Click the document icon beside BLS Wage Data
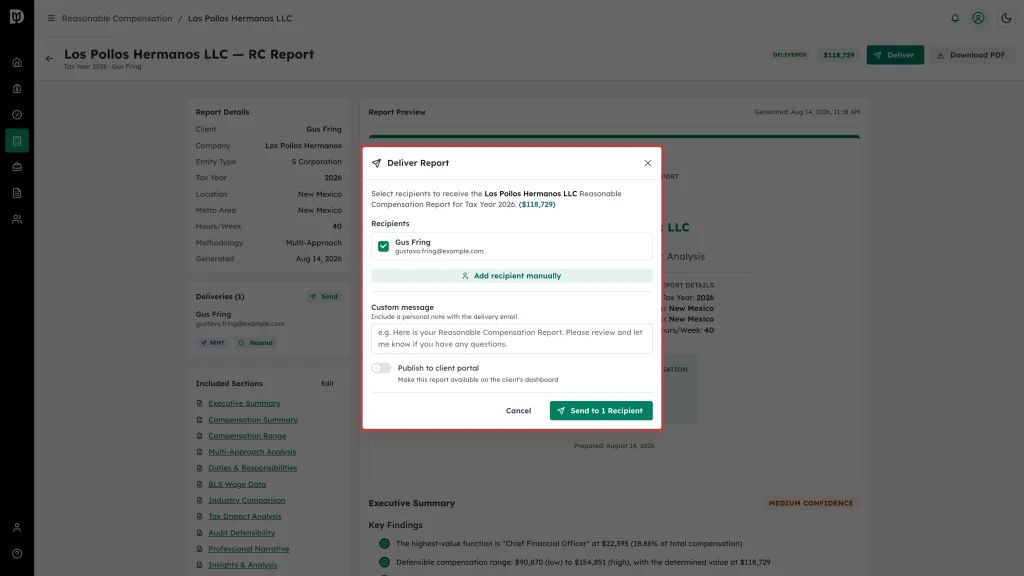 click(x=199, y=485)
